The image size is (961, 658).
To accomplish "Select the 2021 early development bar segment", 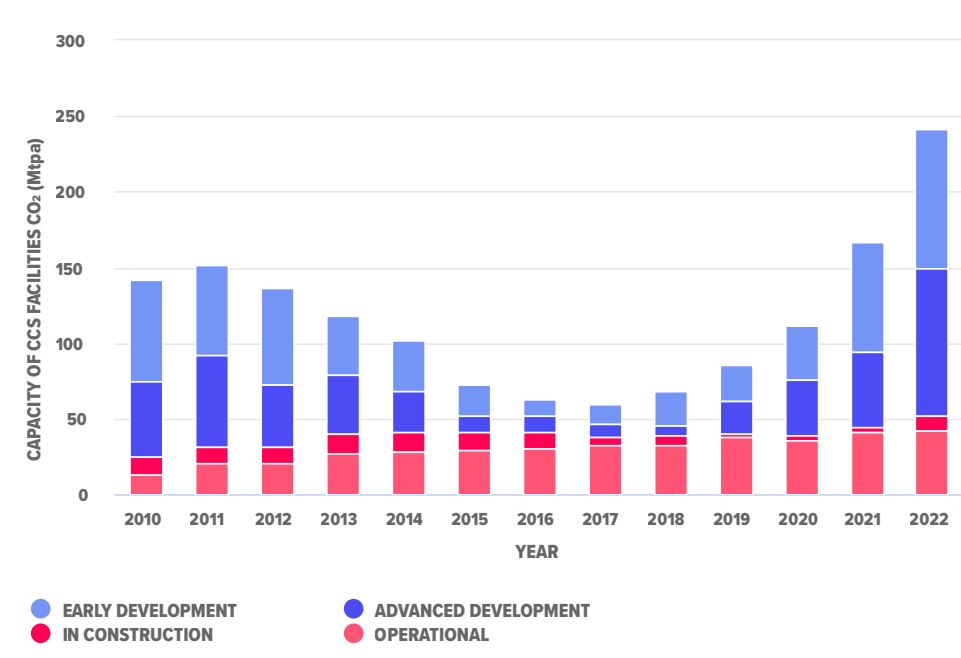I will coord(867,298).
